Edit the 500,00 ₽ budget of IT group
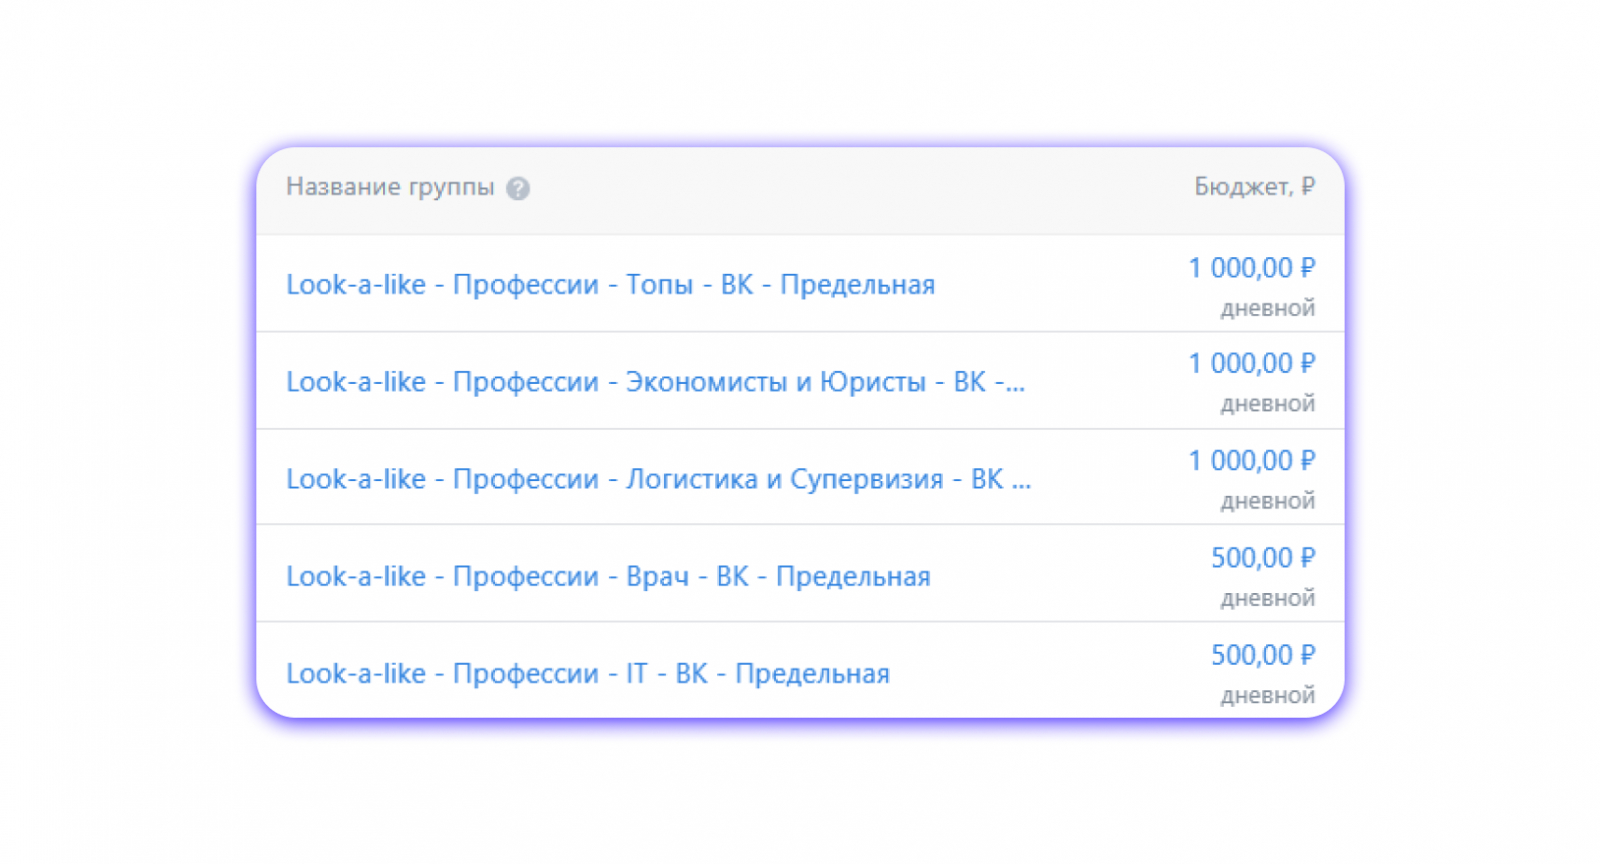The image size is (1600, 864). [1263, 655]
